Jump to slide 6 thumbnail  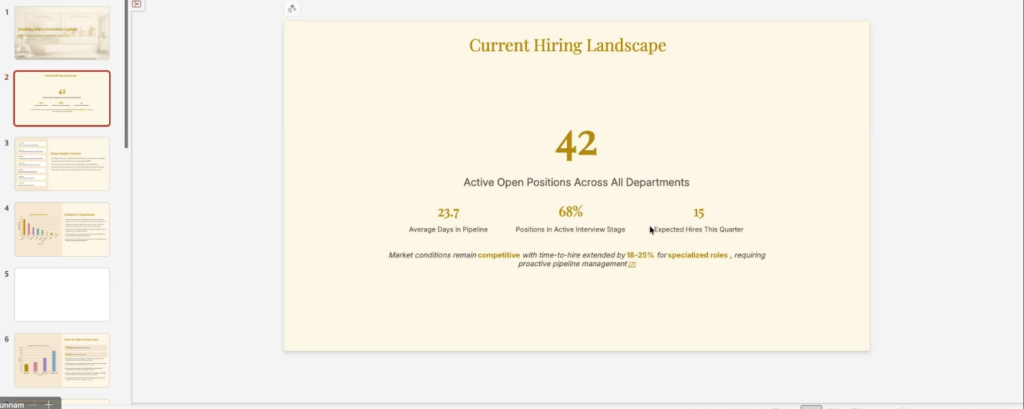[x=62, y=360]
